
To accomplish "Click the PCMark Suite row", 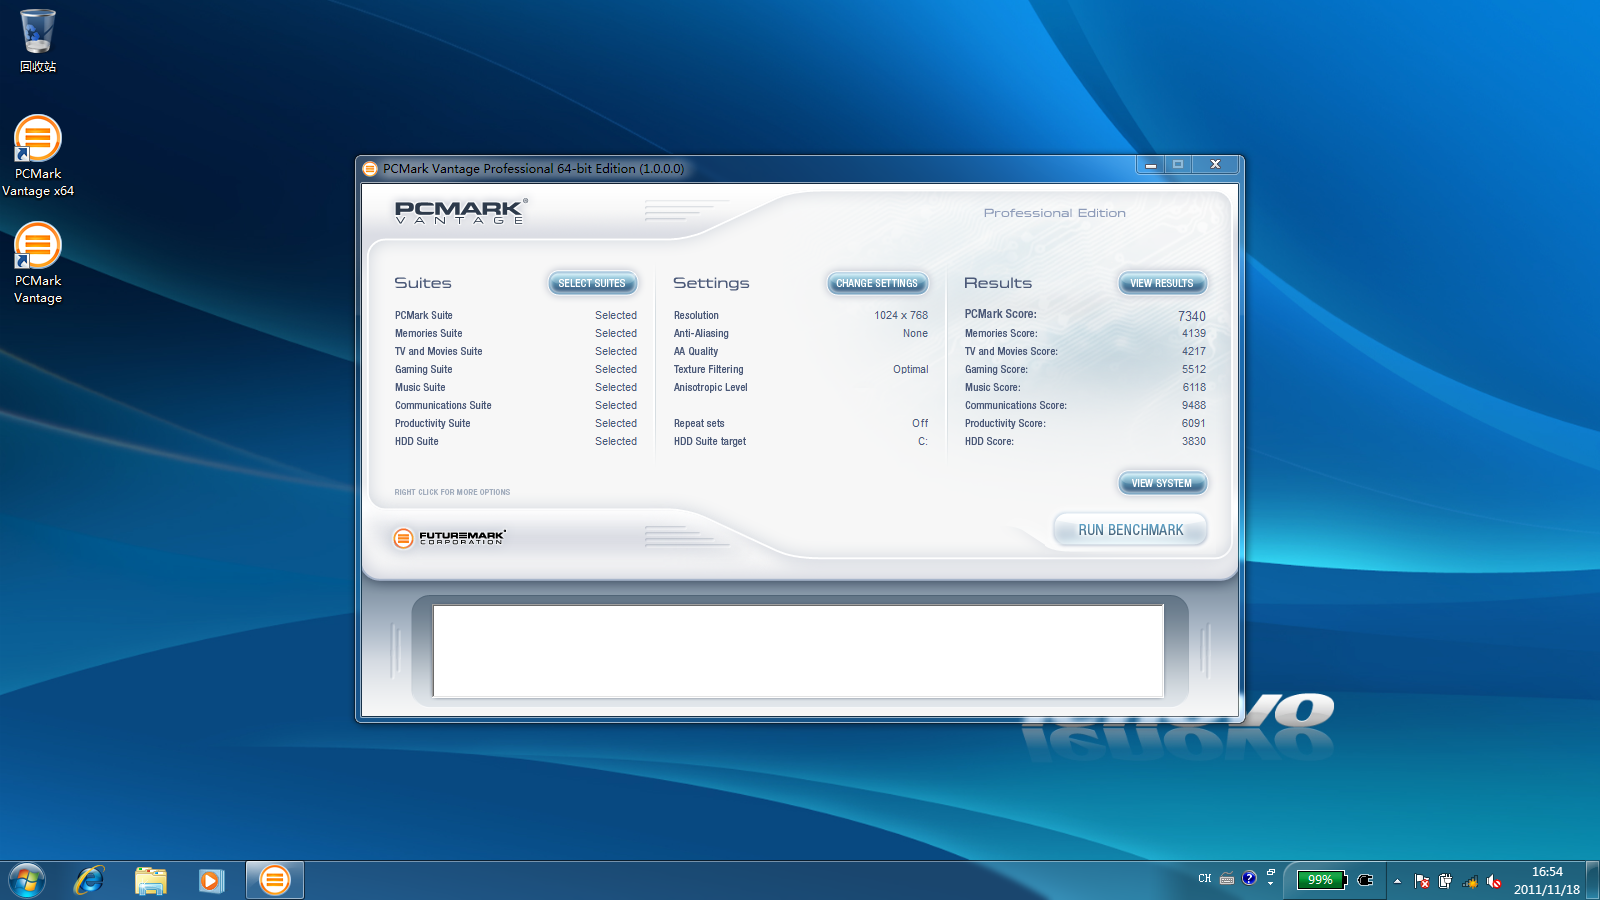I will tap(516, 315).
